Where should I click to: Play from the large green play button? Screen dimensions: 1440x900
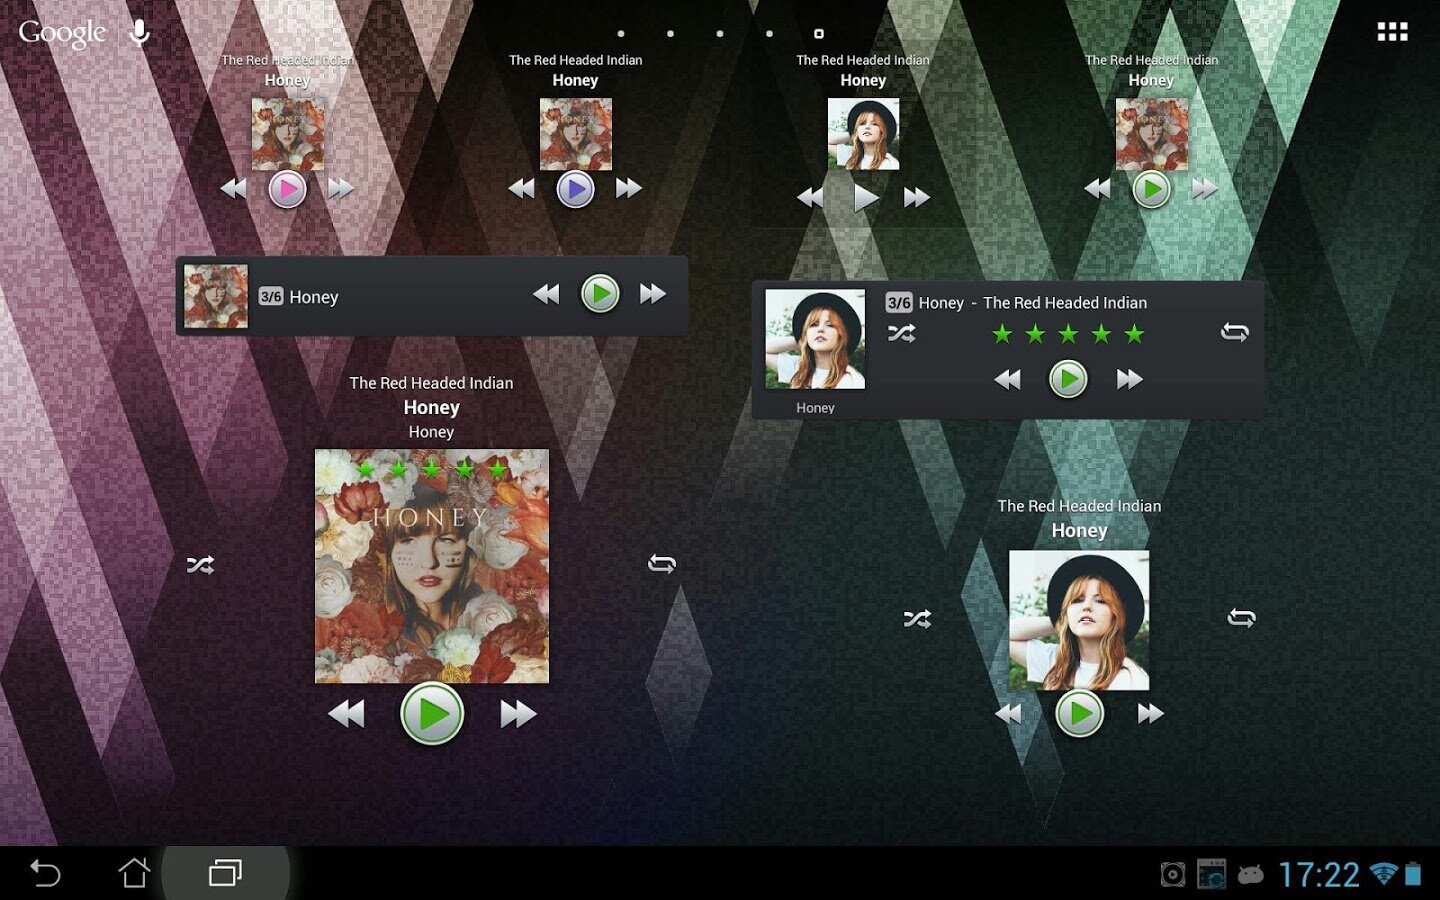pyautogui.click(x=432, y=714)
